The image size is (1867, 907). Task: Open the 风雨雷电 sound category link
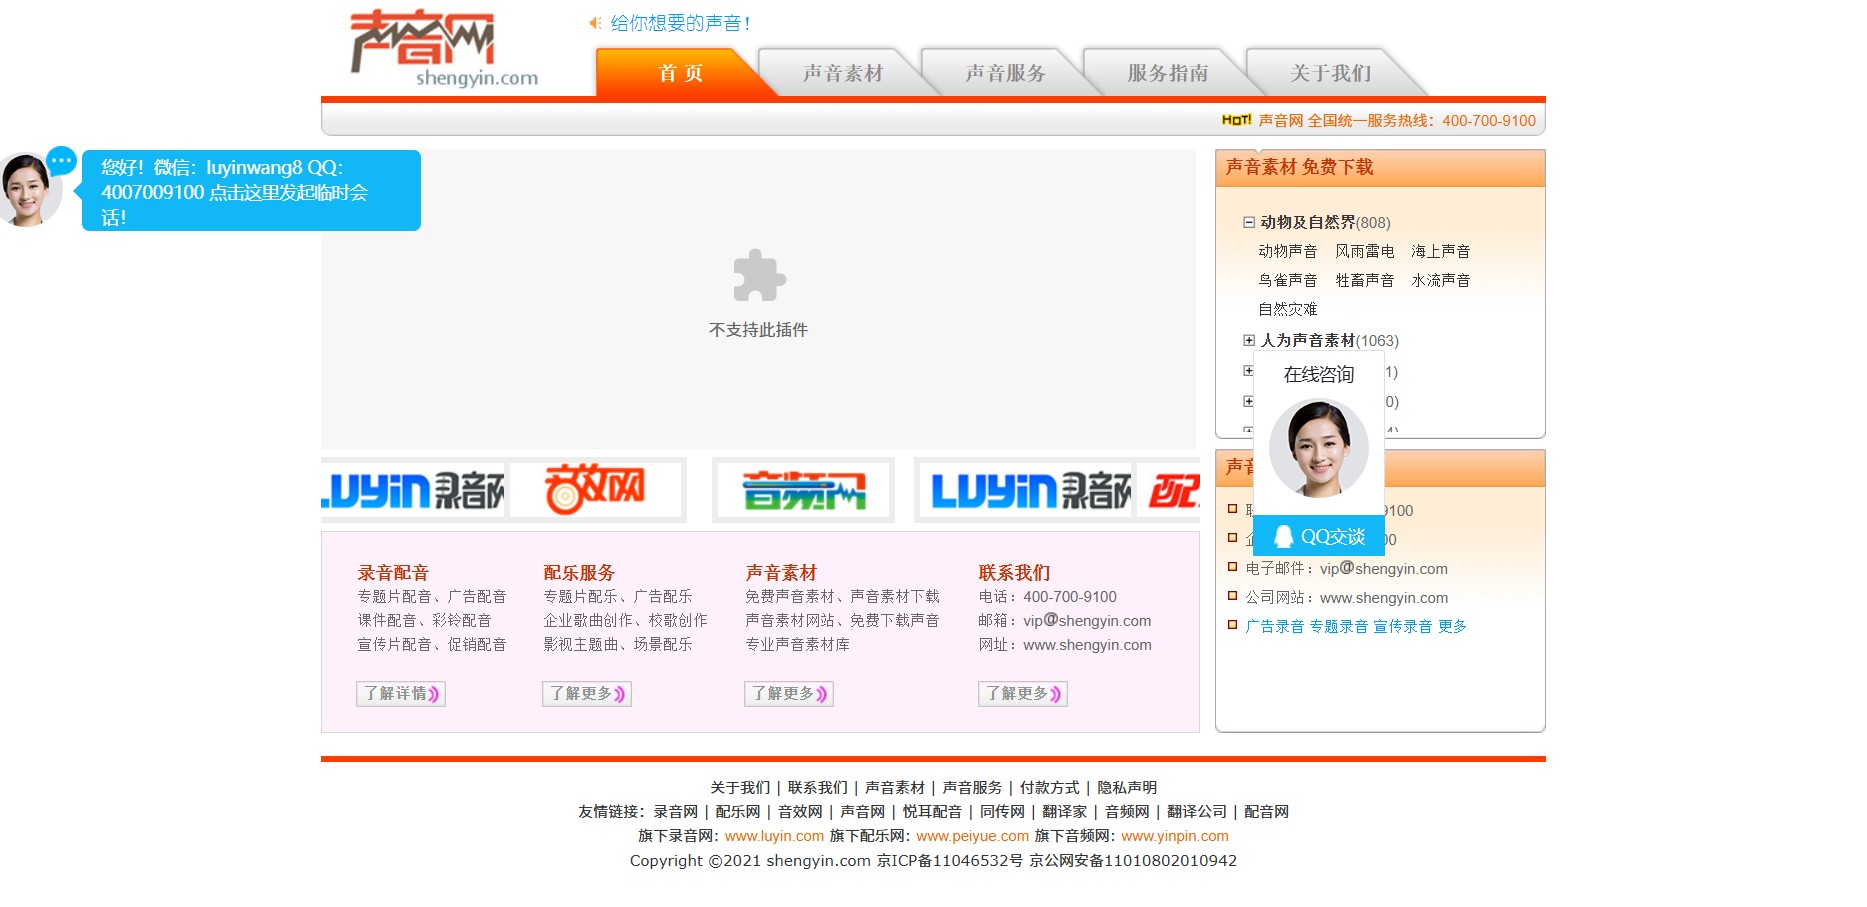tap(1364, 251)
